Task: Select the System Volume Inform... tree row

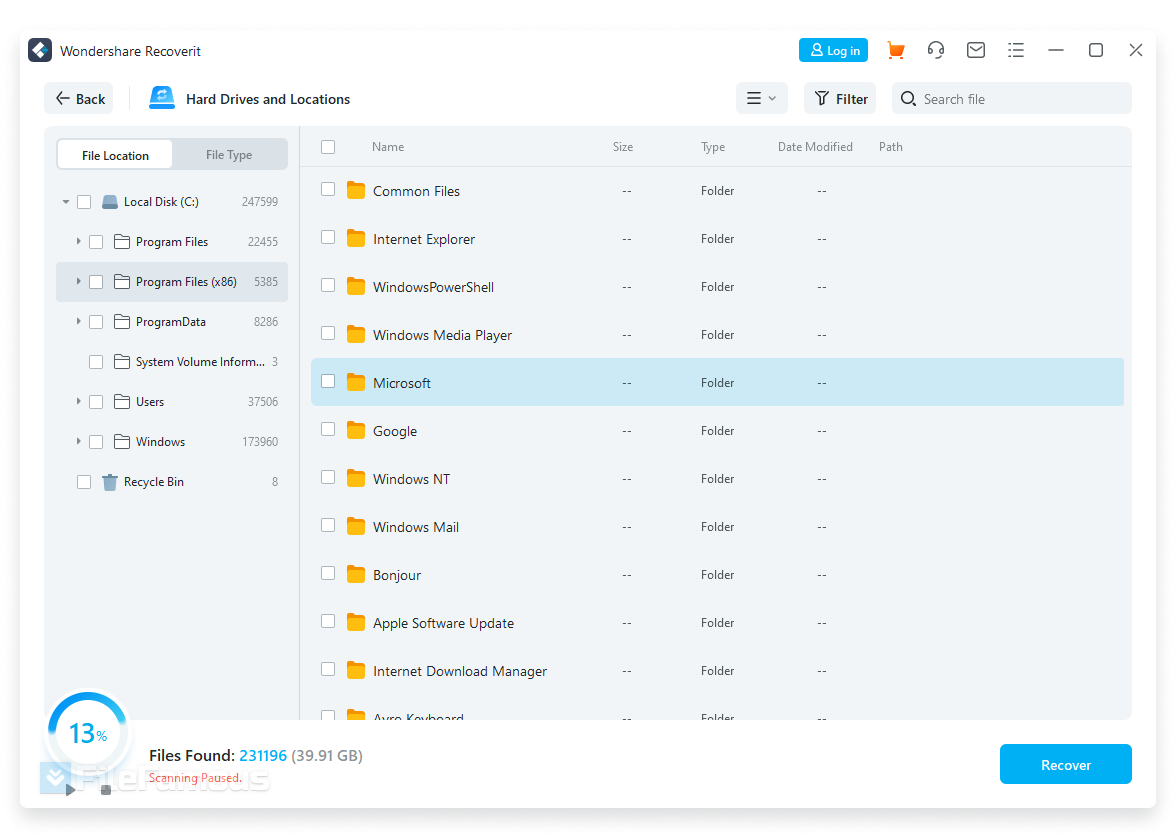Action: point(172,362)
